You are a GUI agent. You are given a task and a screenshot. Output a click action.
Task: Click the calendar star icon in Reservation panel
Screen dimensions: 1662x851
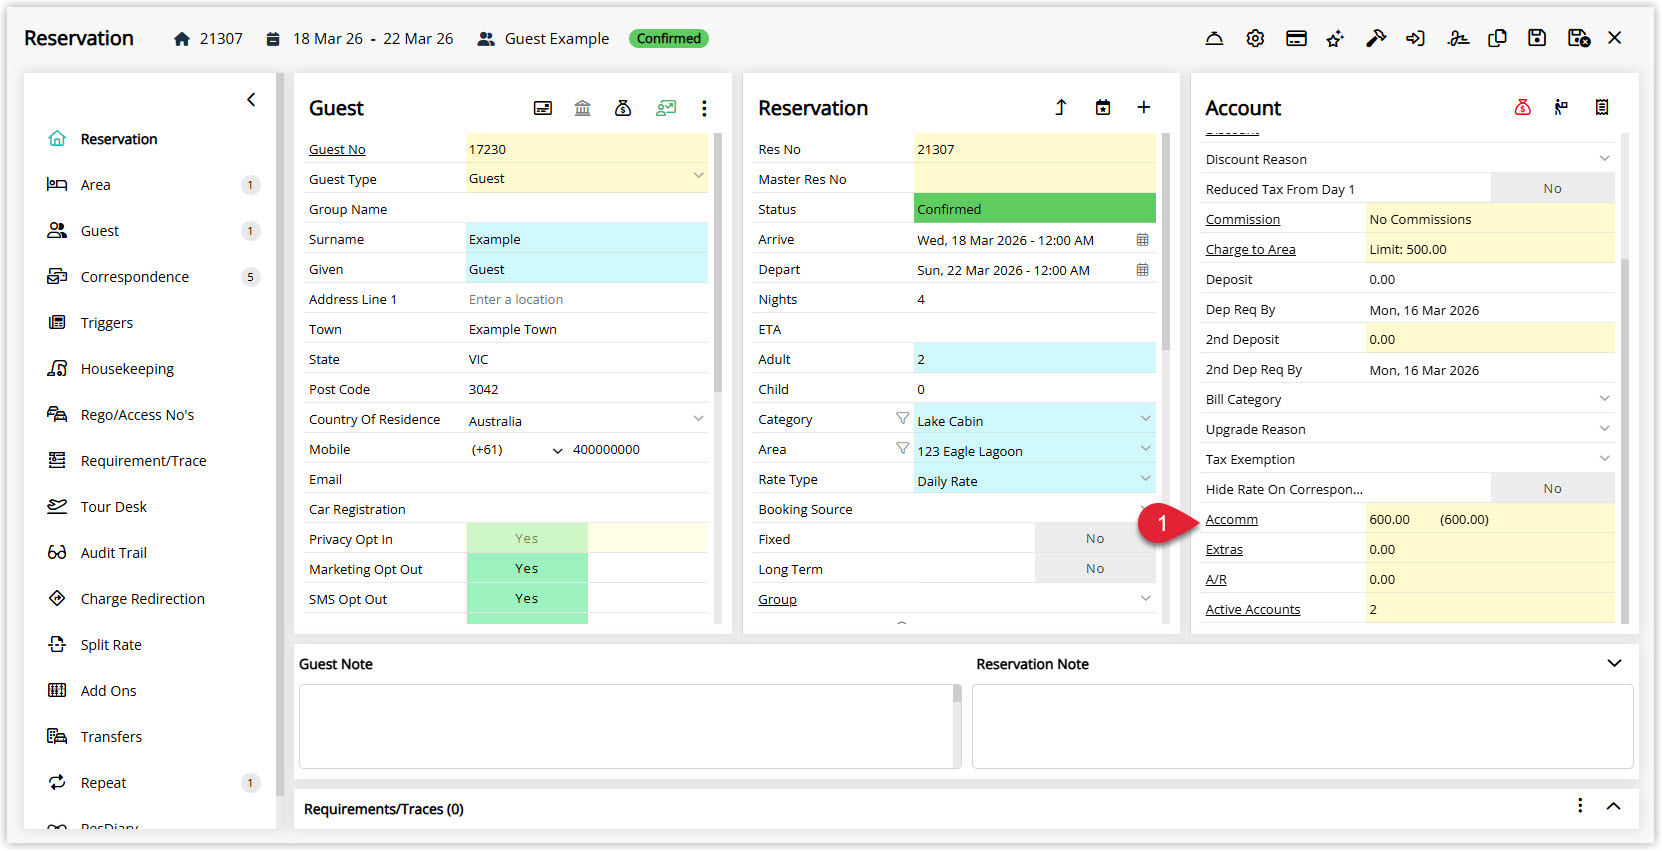point(1103,107)
